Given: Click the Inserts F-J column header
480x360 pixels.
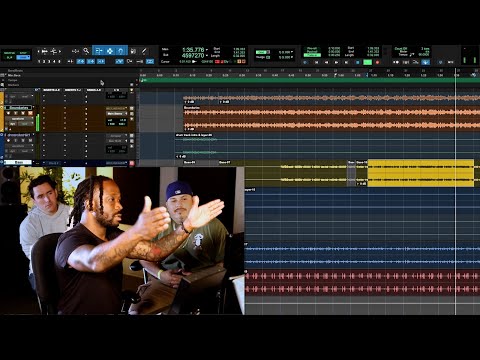Looking at the screenshot, I should click(73, 90).
